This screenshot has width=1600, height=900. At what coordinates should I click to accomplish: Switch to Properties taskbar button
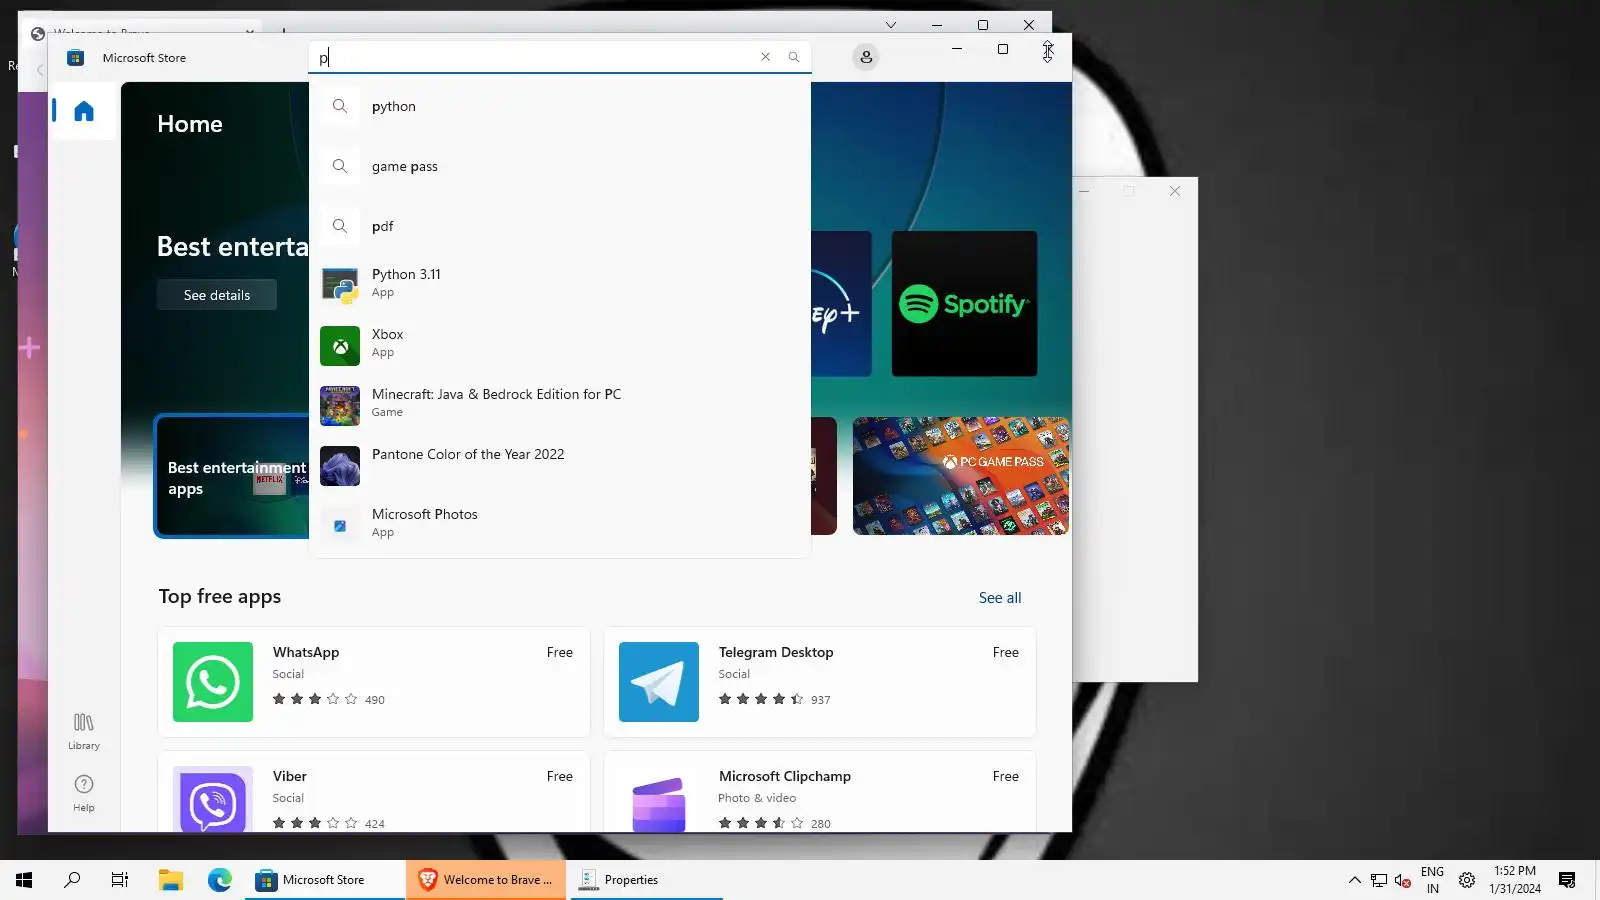[x=647, y=880]
